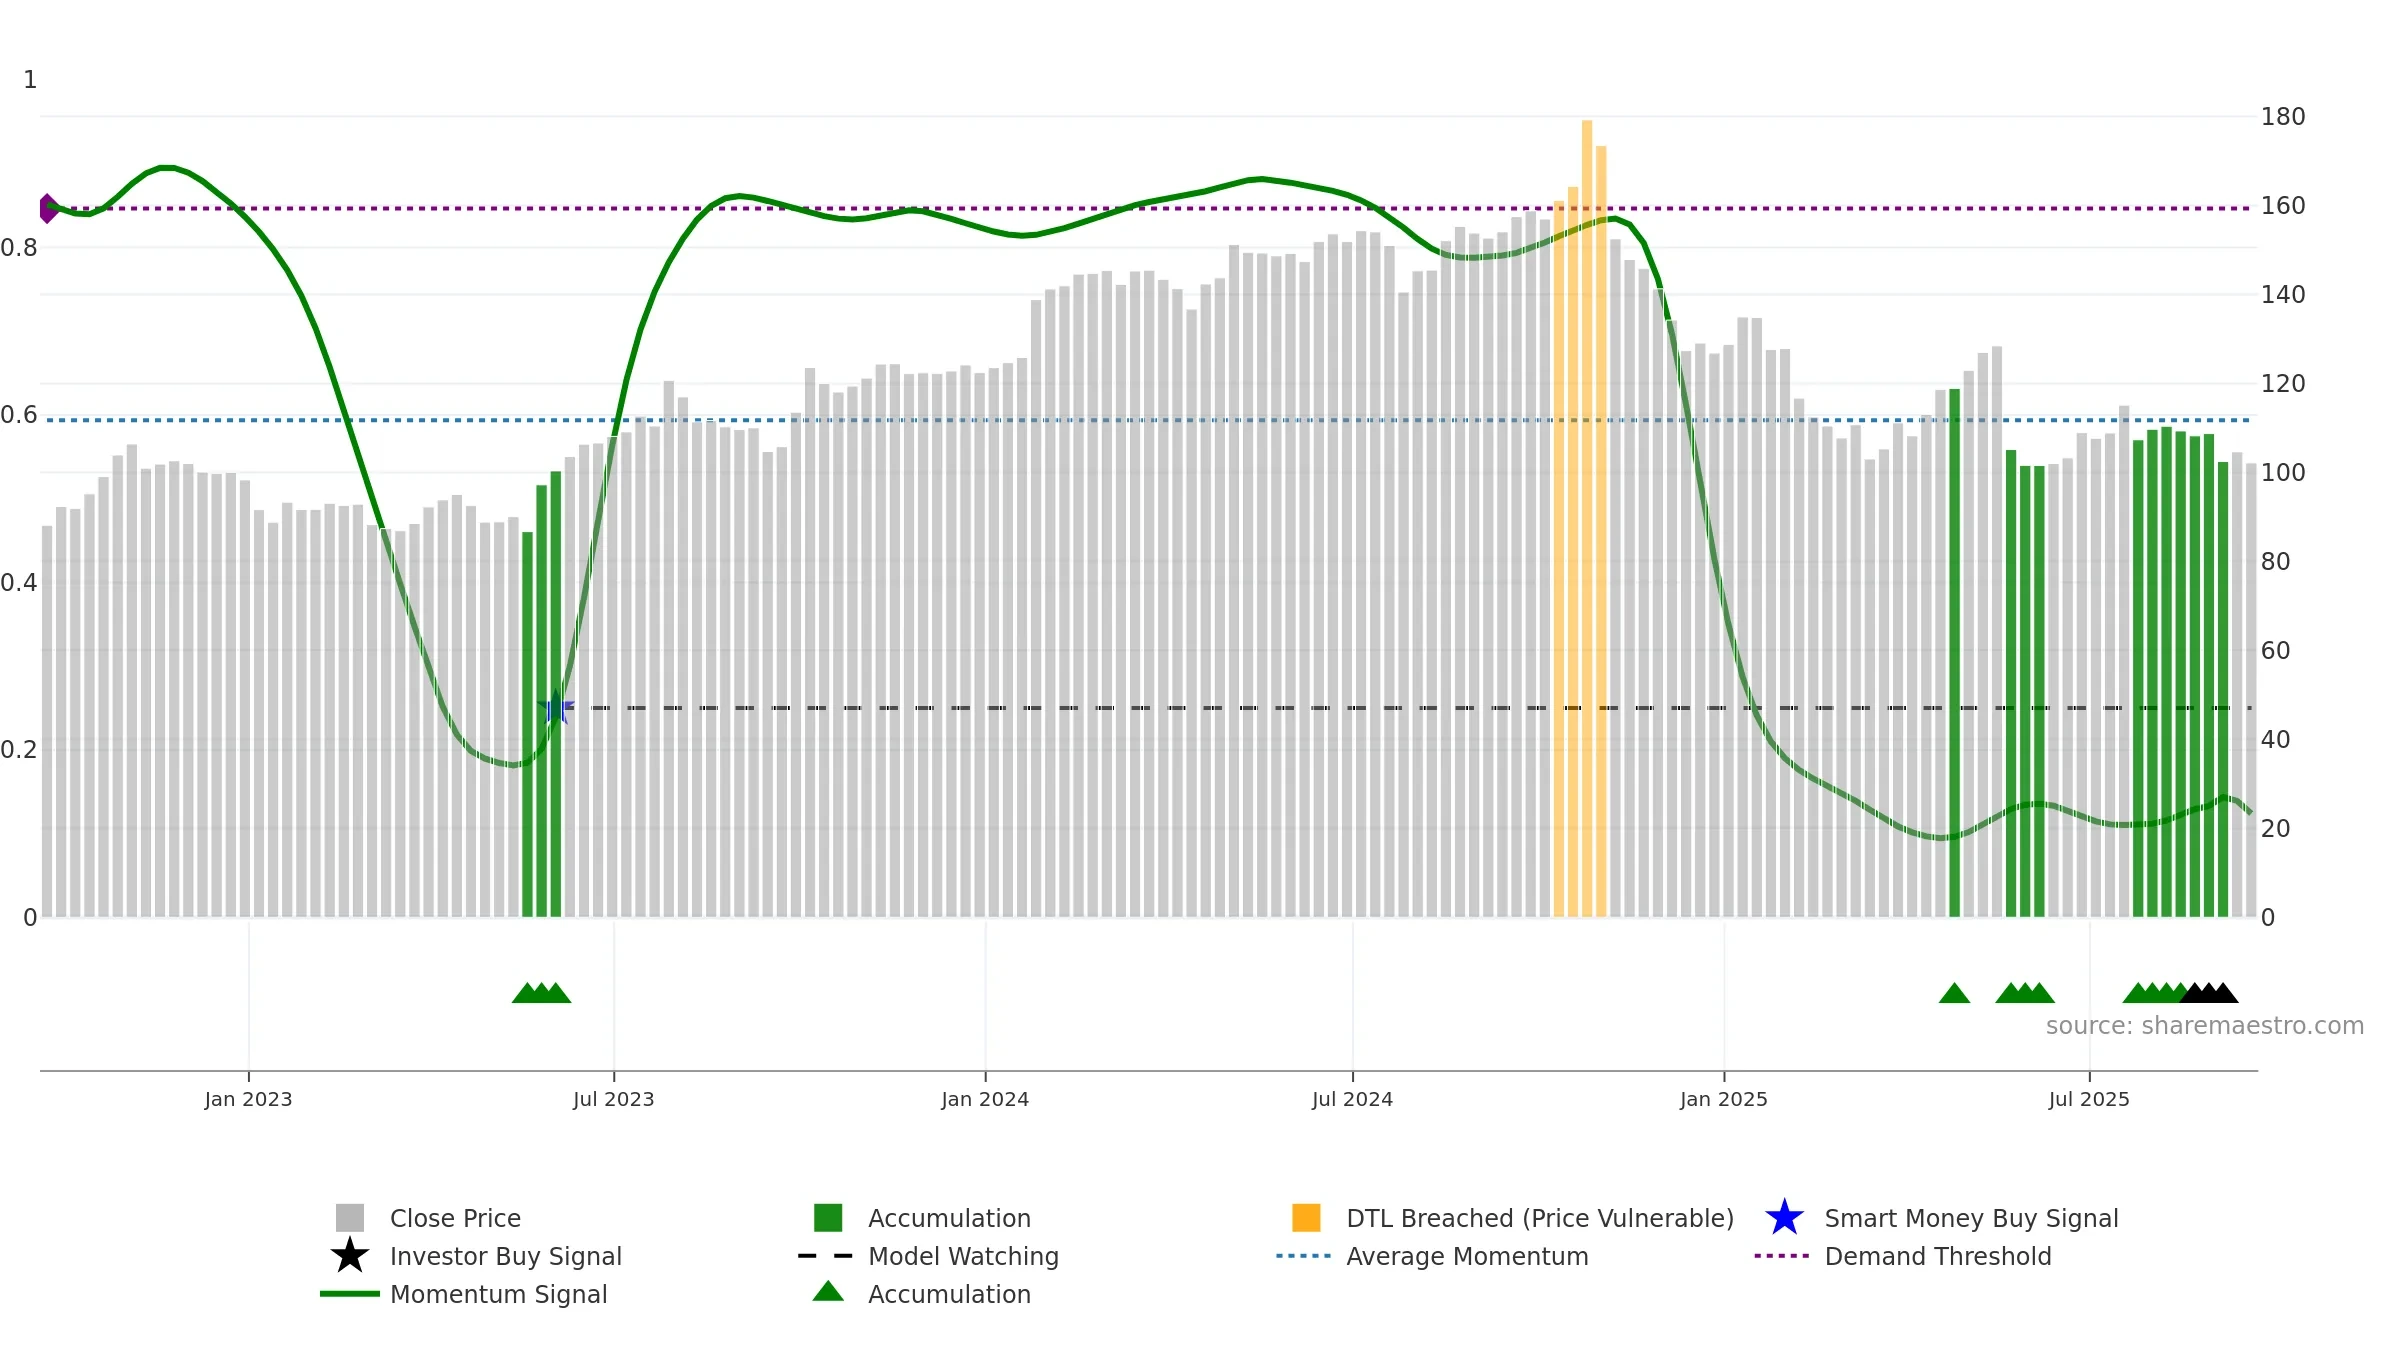Click the Jan 2024 axis label

[x=985, y=1100]
